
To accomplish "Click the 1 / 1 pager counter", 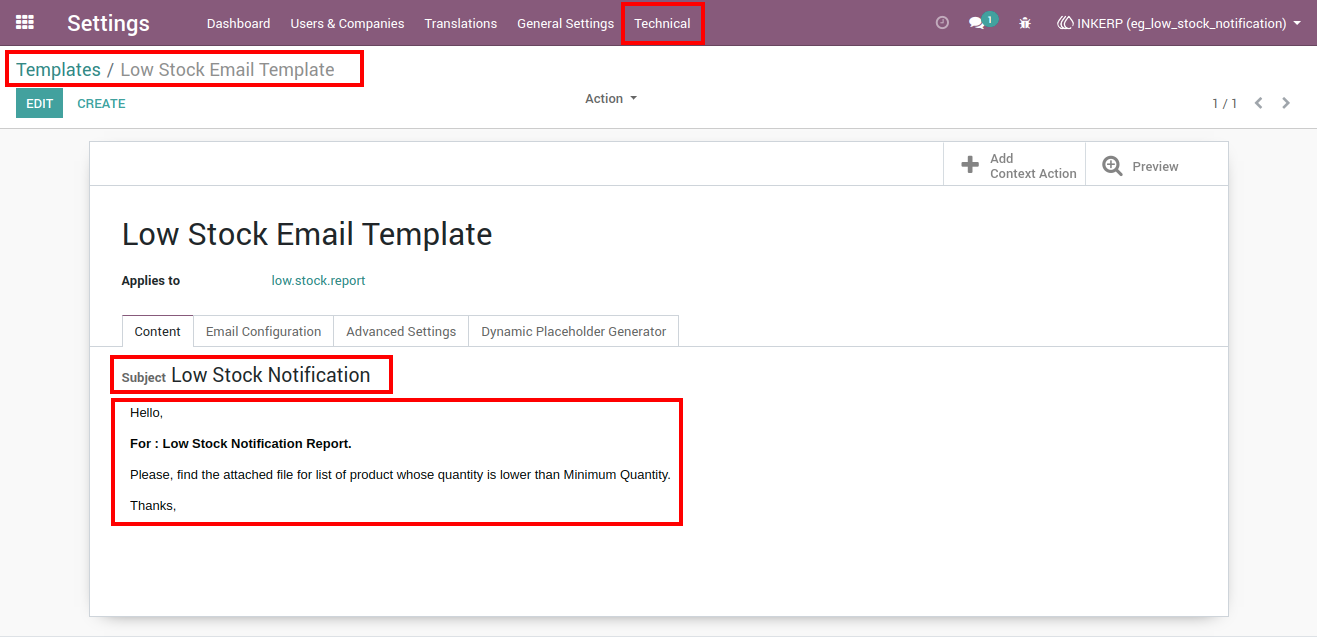I will tap(1224, 104).
